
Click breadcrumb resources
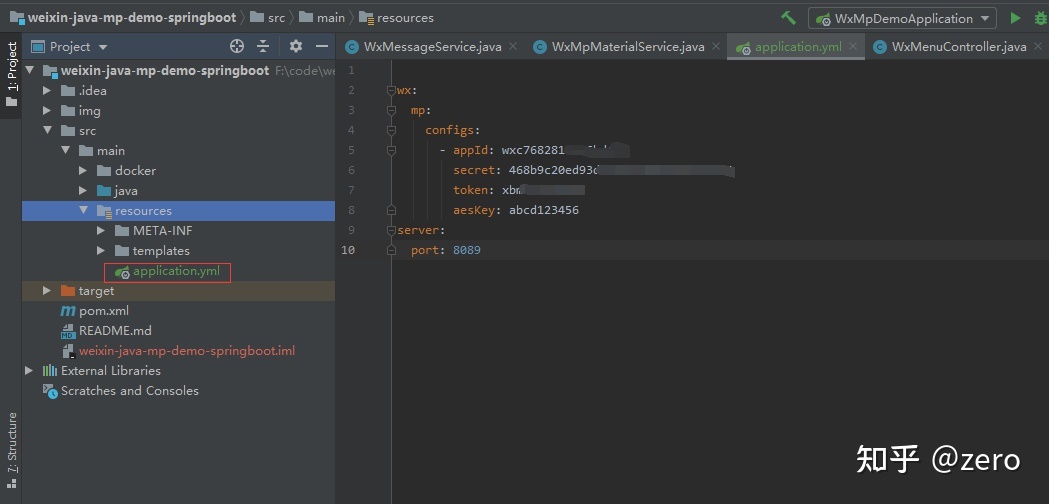coord(405,17)
